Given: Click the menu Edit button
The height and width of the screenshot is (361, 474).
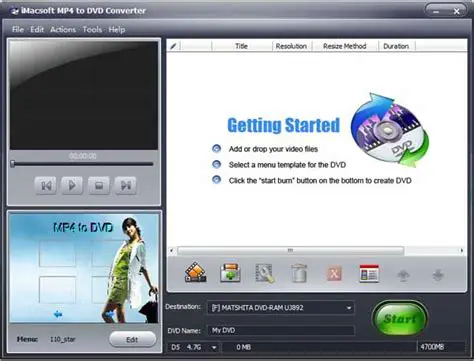Looking at the screenshot, I should (x=132, y=339).
